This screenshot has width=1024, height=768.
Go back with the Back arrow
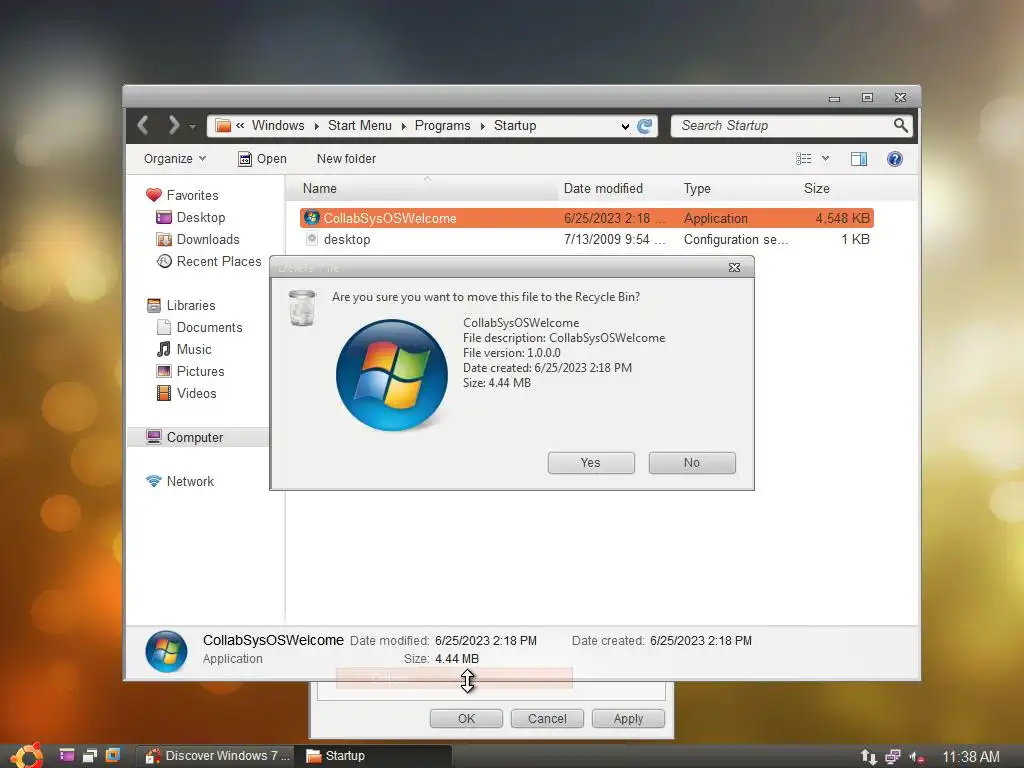tap(143, 125)
